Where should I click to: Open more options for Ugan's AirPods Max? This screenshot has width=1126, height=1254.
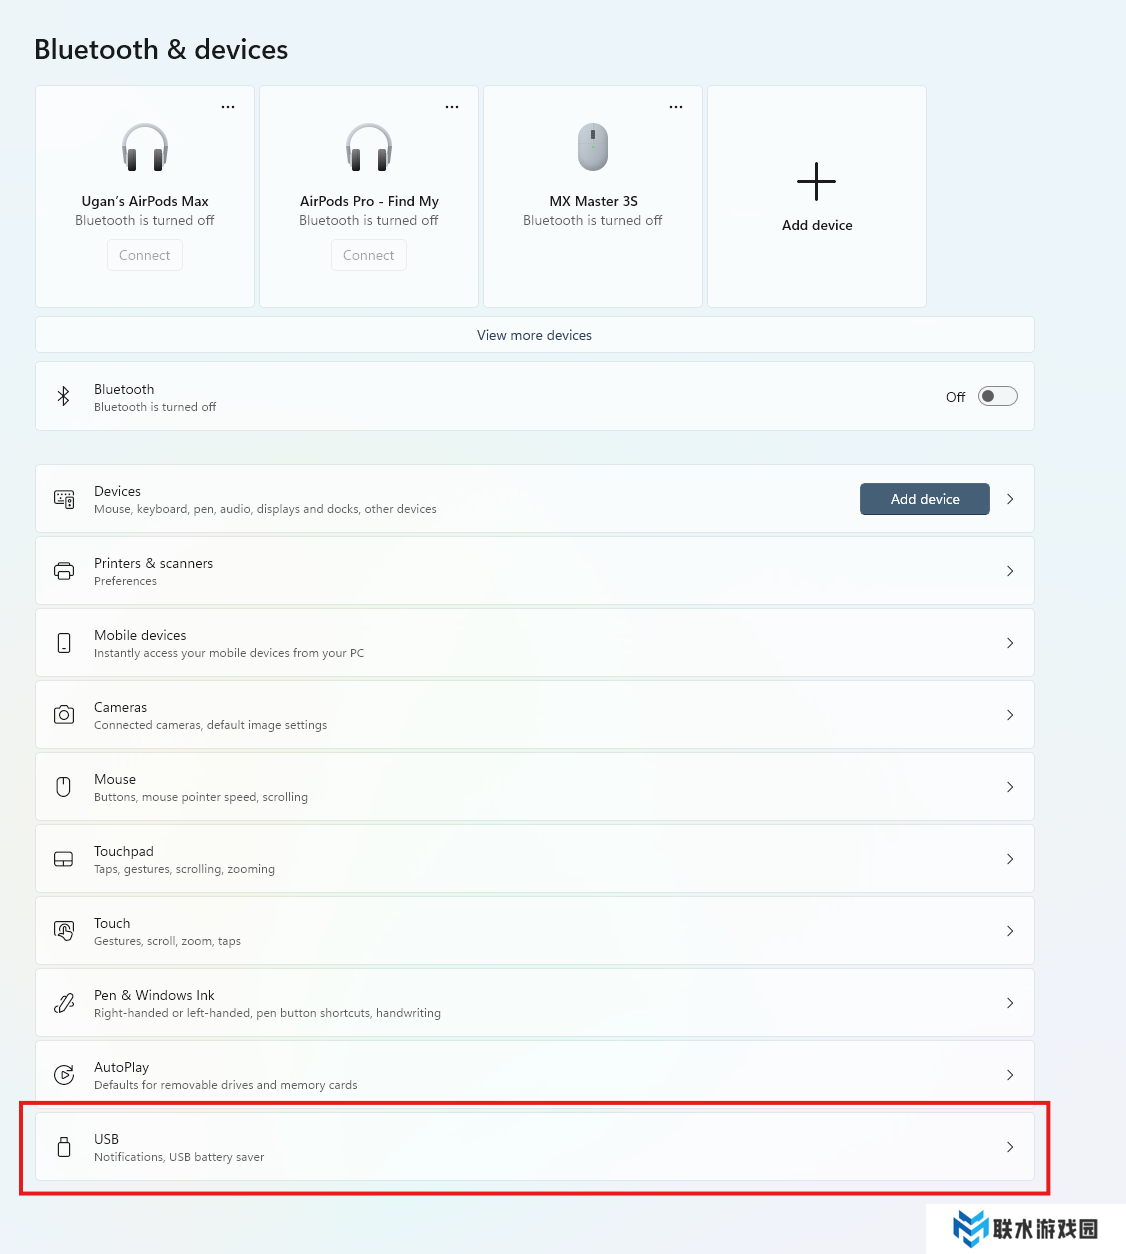click(x=228, y=107)
